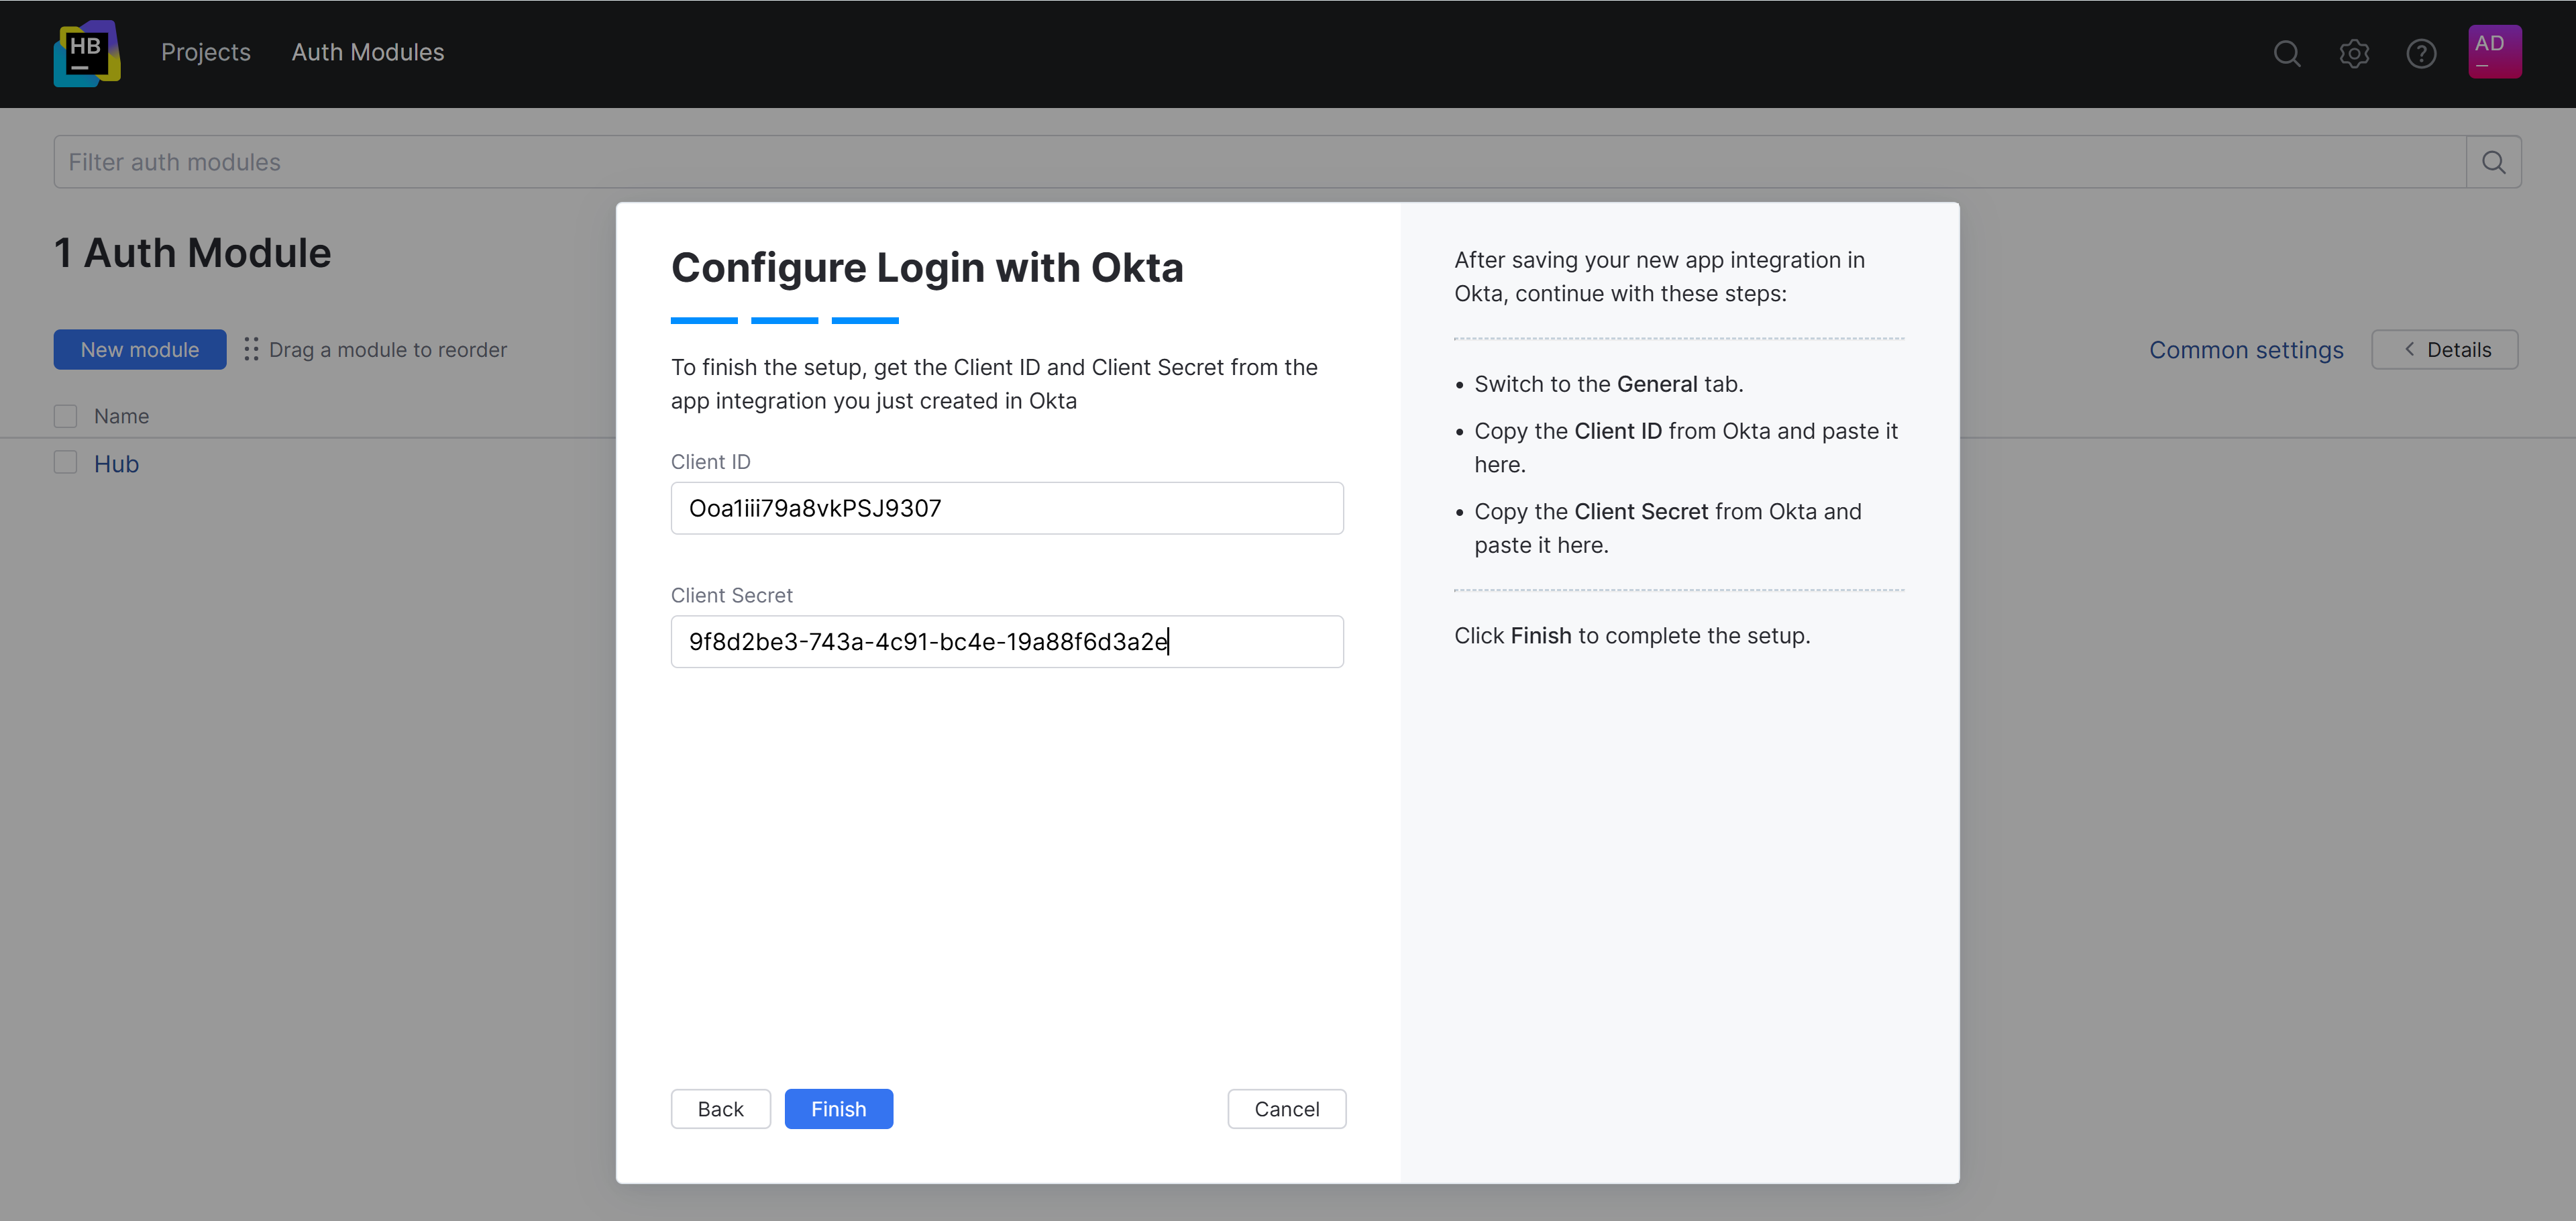The width and height of the screenshot is (2576, 1221).
Task: Open the Auth Modules section
Action: point(367,52)
